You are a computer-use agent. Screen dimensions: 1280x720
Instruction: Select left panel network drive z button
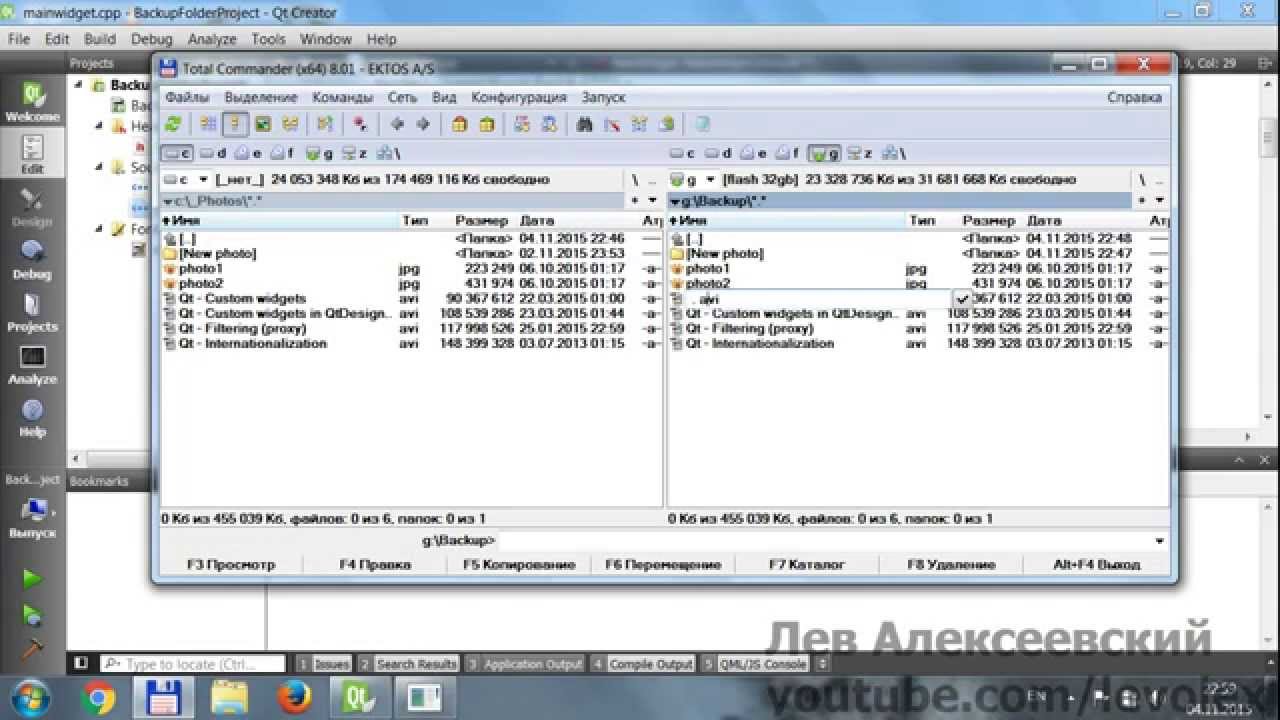pos(355,153)
